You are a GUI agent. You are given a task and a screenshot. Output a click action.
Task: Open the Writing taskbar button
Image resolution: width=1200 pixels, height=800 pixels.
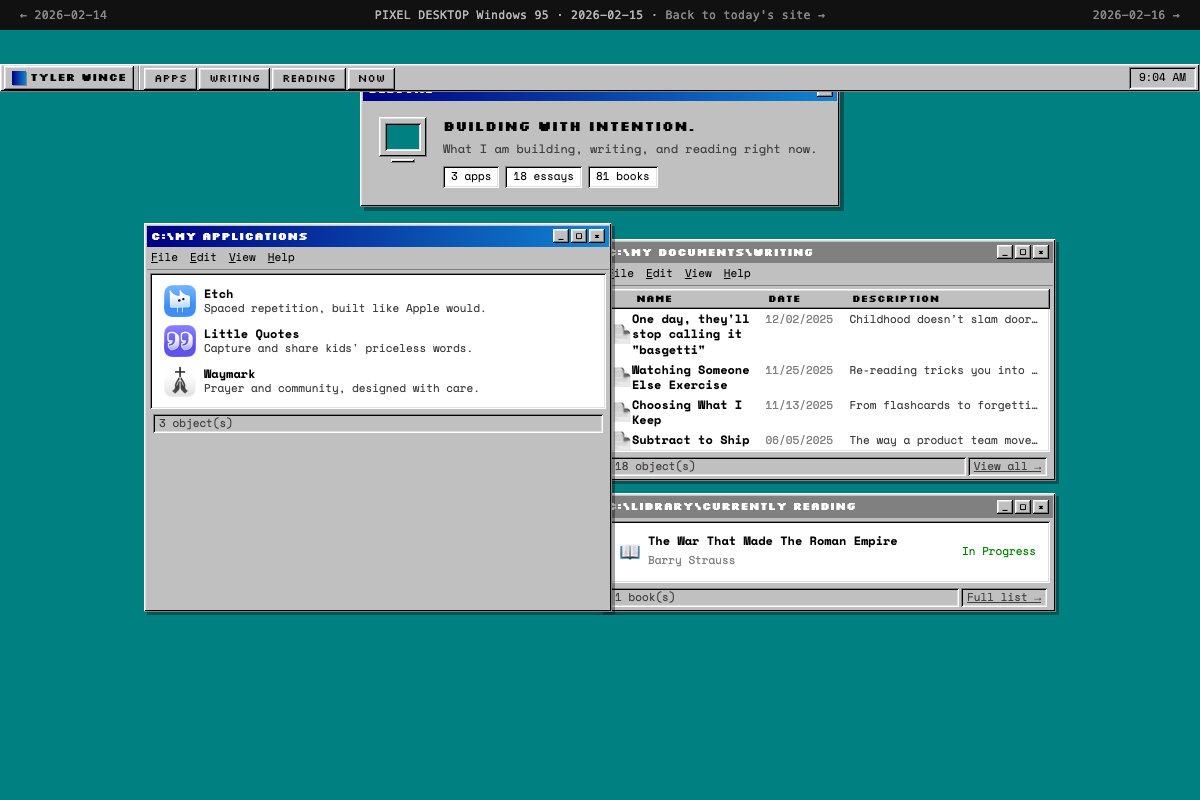pyautogui.click(x=235, y=78)
